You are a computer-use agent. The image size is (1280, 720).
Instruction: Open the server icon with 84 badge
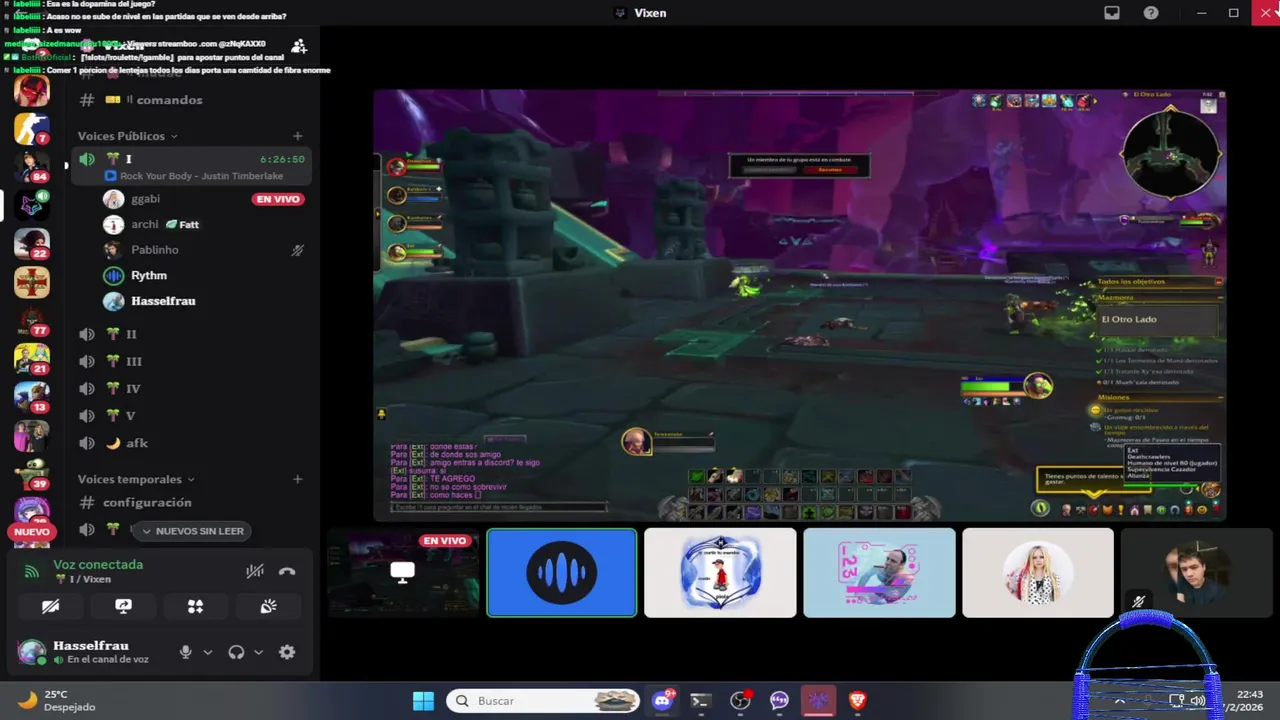[x=32, y=167]
